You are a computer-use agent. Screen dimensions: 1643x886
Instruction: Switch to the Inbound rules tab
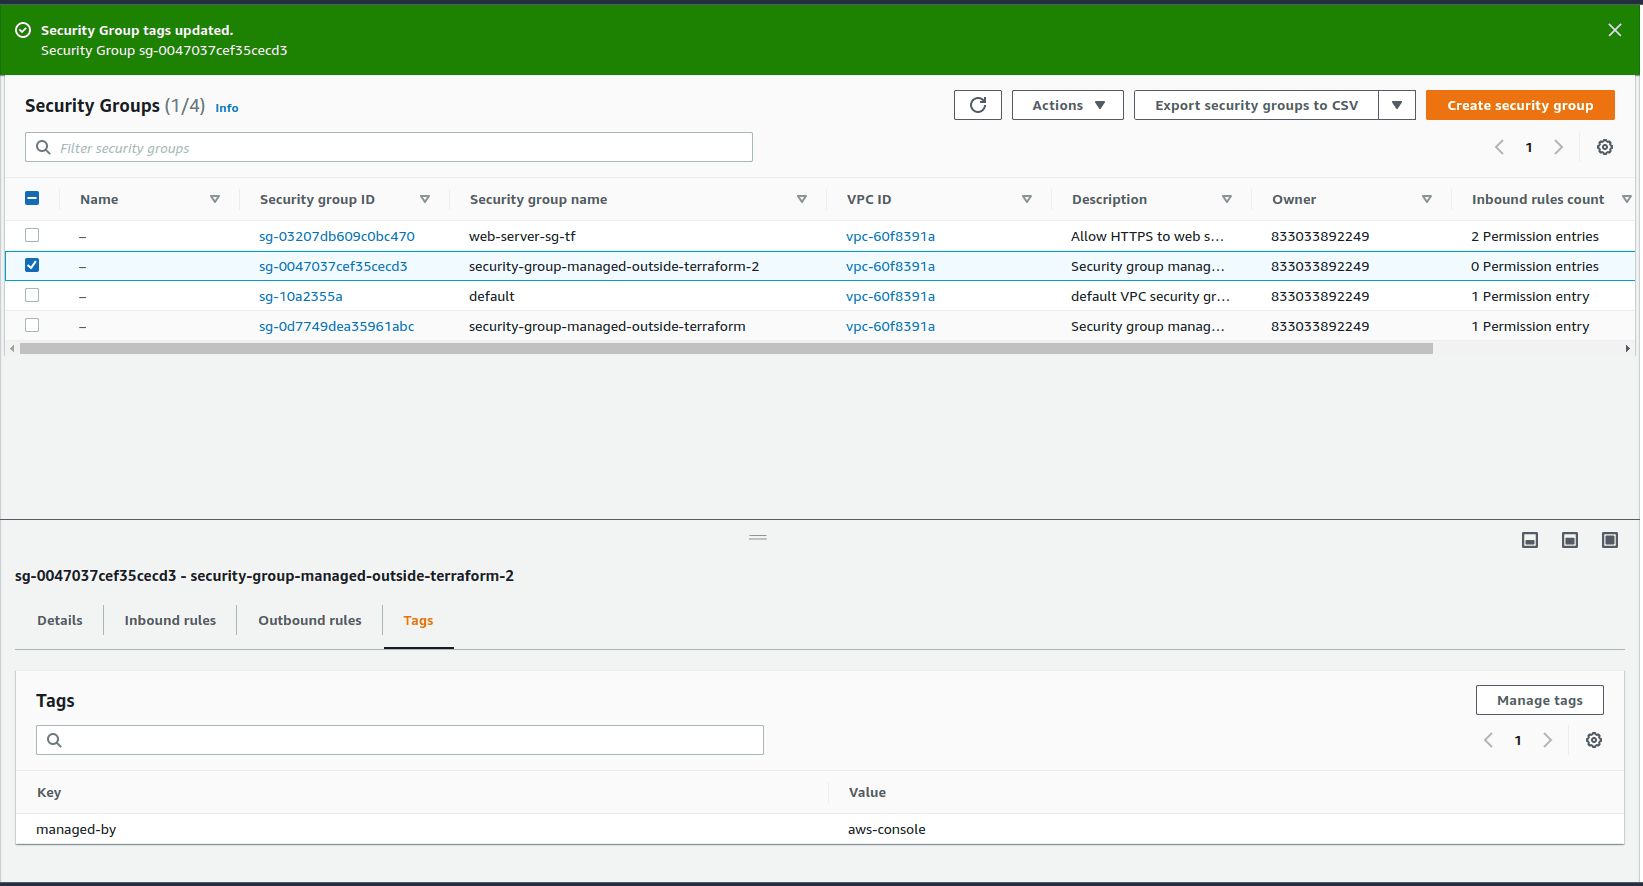click(x=170, y=620)
